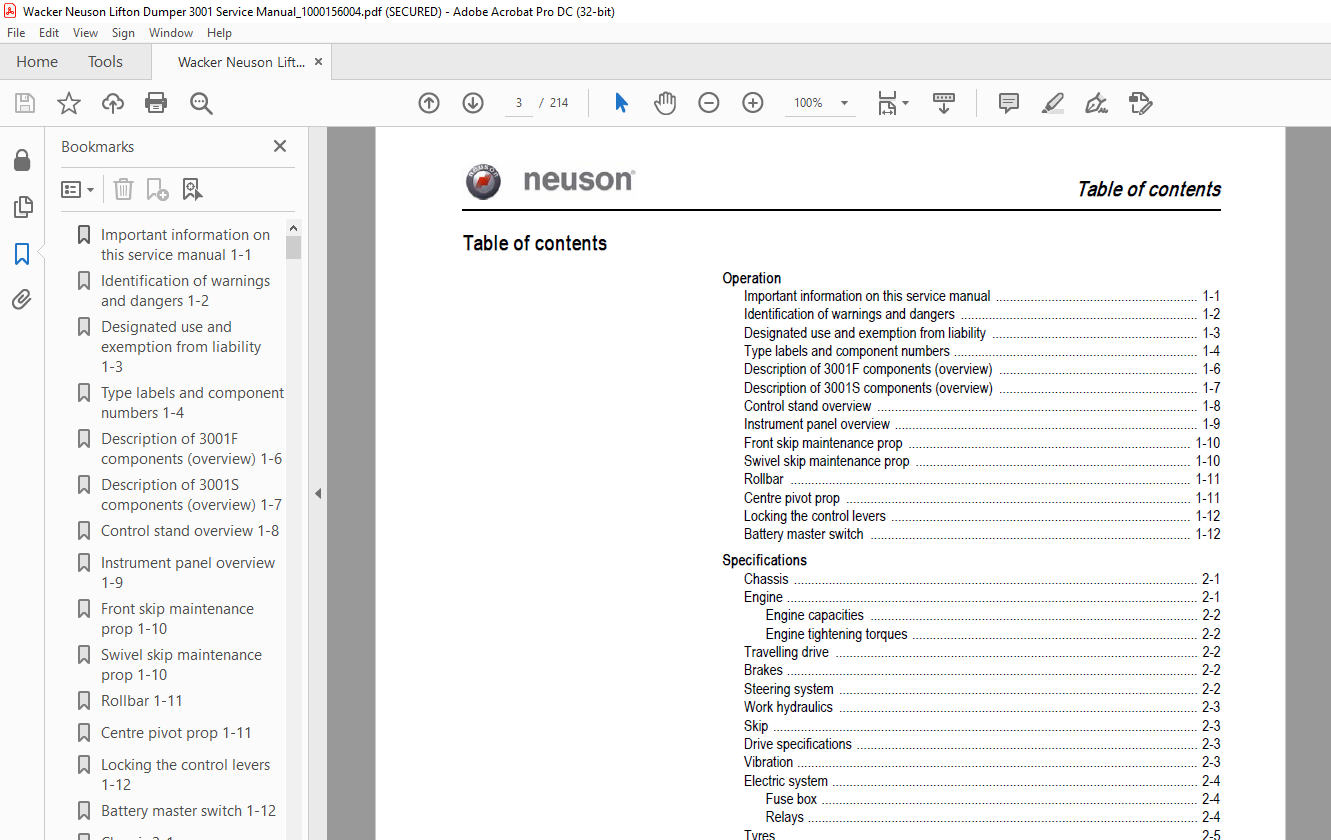The image size is (1331, 840).
Task: Open the Sign document pen tool
Action: tap(1096, 103)
